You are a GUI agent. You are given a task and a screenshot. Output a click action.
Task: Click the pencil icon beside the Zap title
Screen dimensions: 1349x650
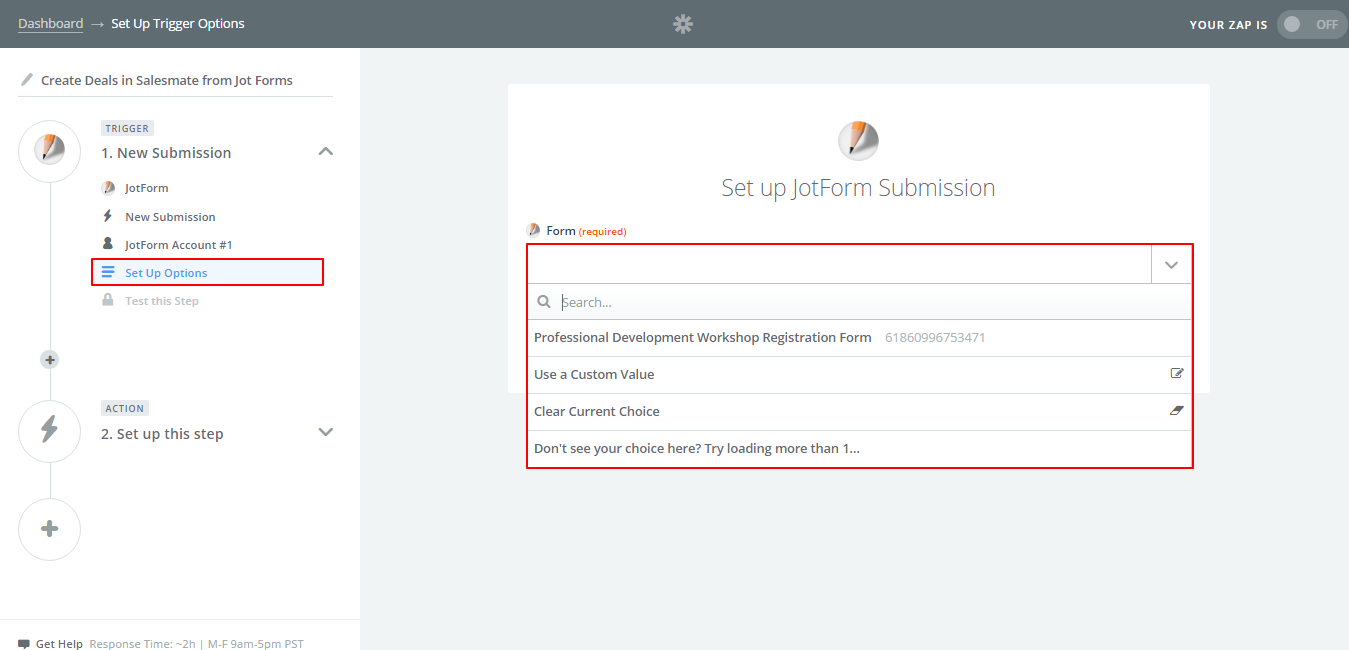coord(27,80)
